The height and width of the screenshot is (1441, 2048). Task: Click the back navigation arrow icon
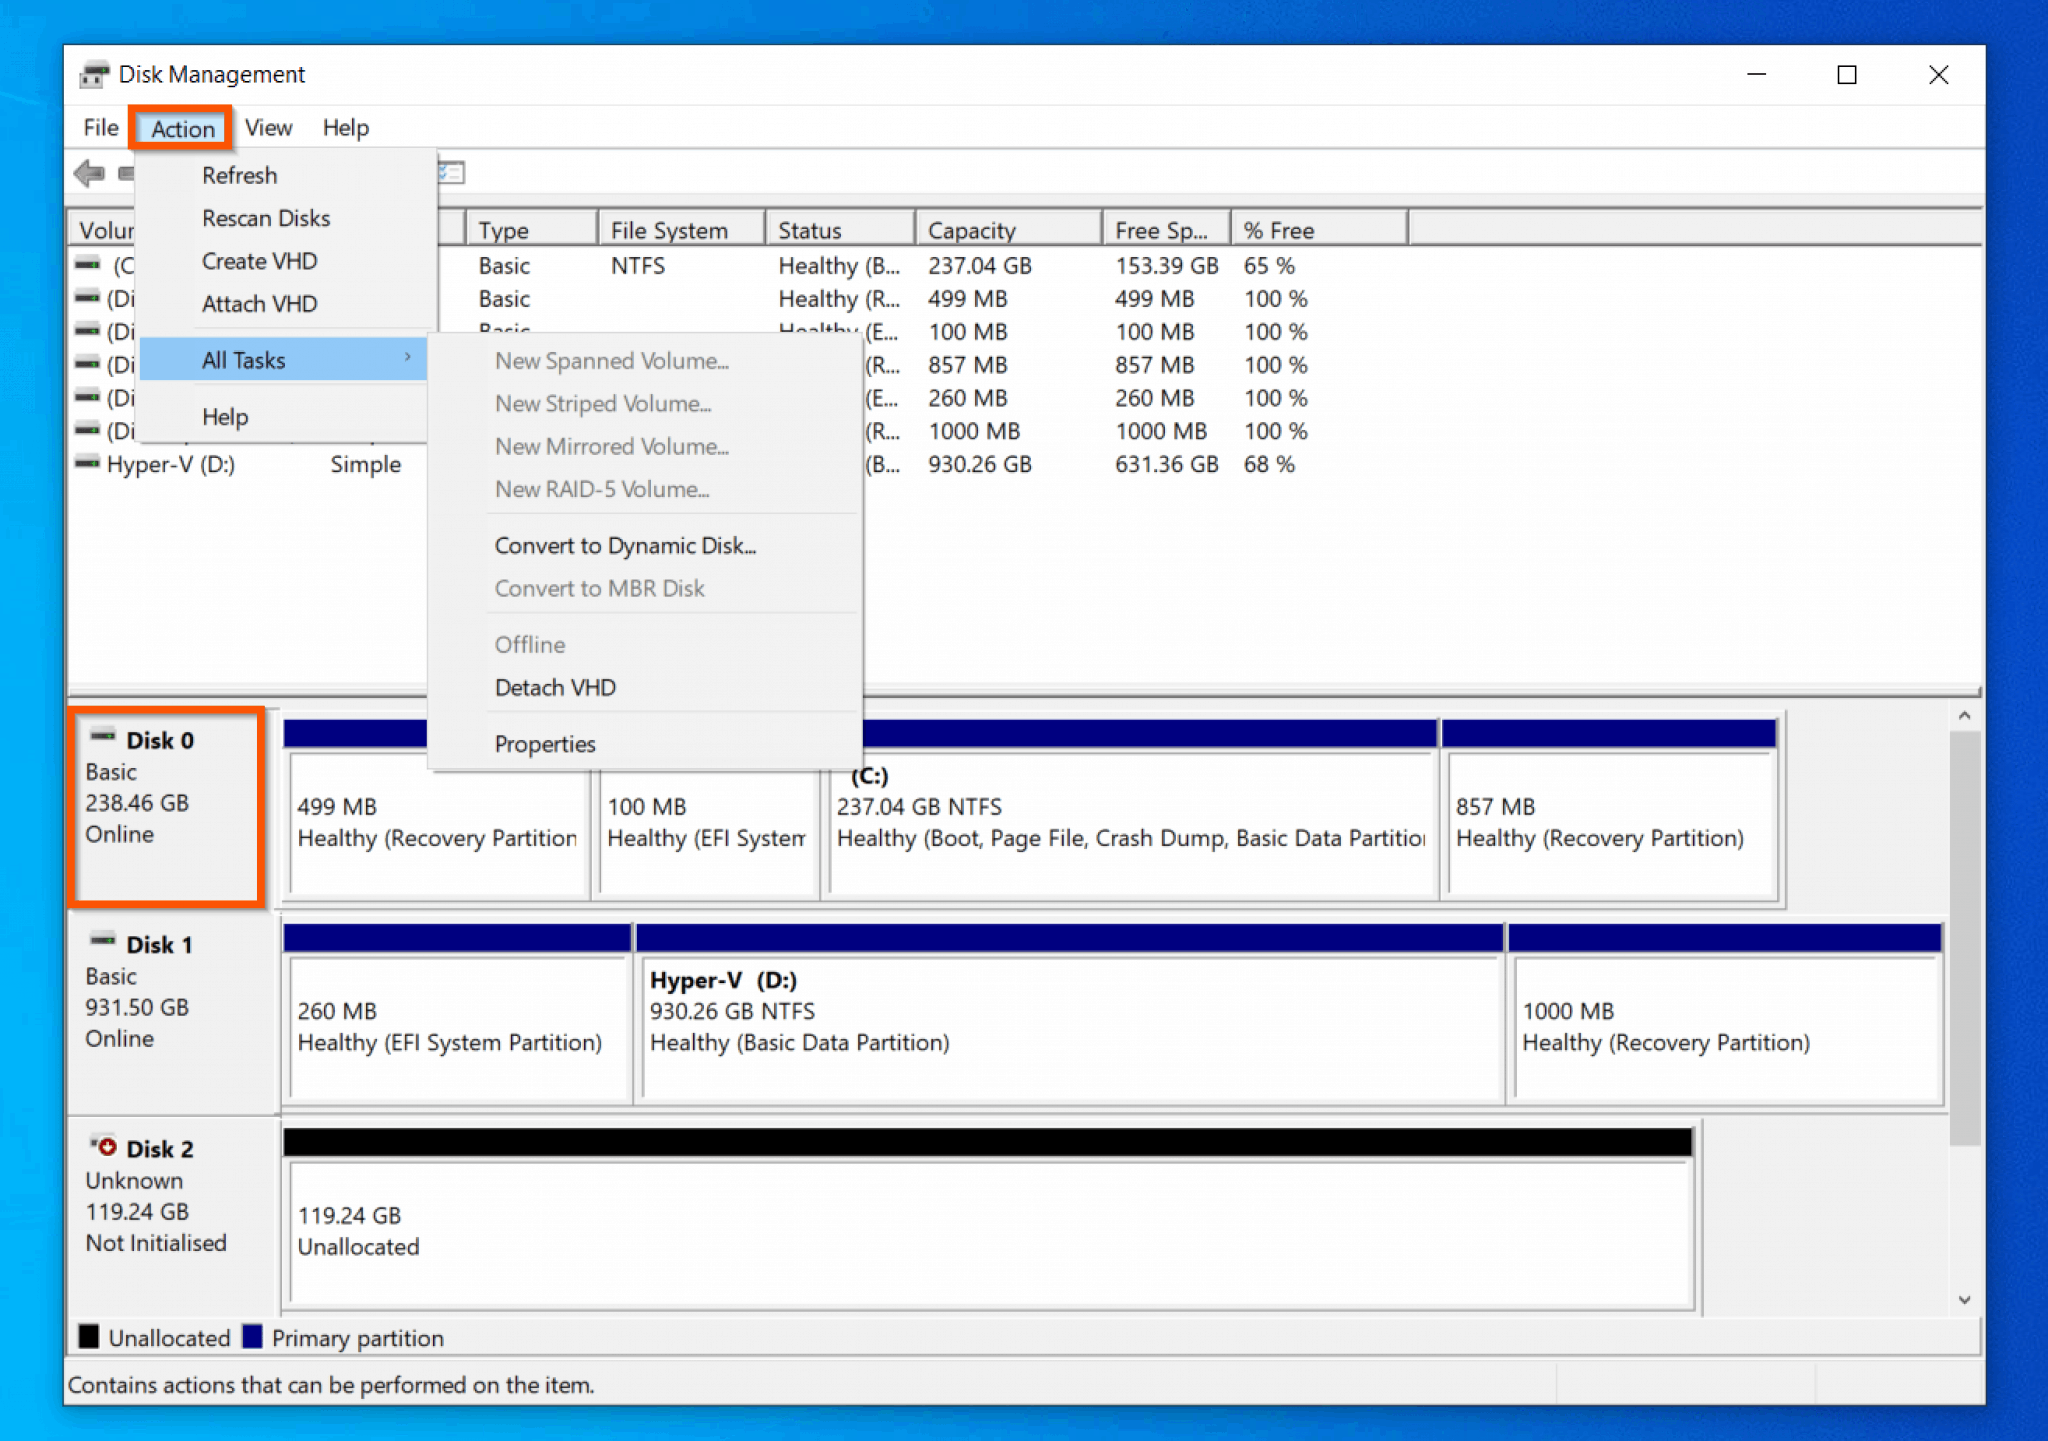89,173
